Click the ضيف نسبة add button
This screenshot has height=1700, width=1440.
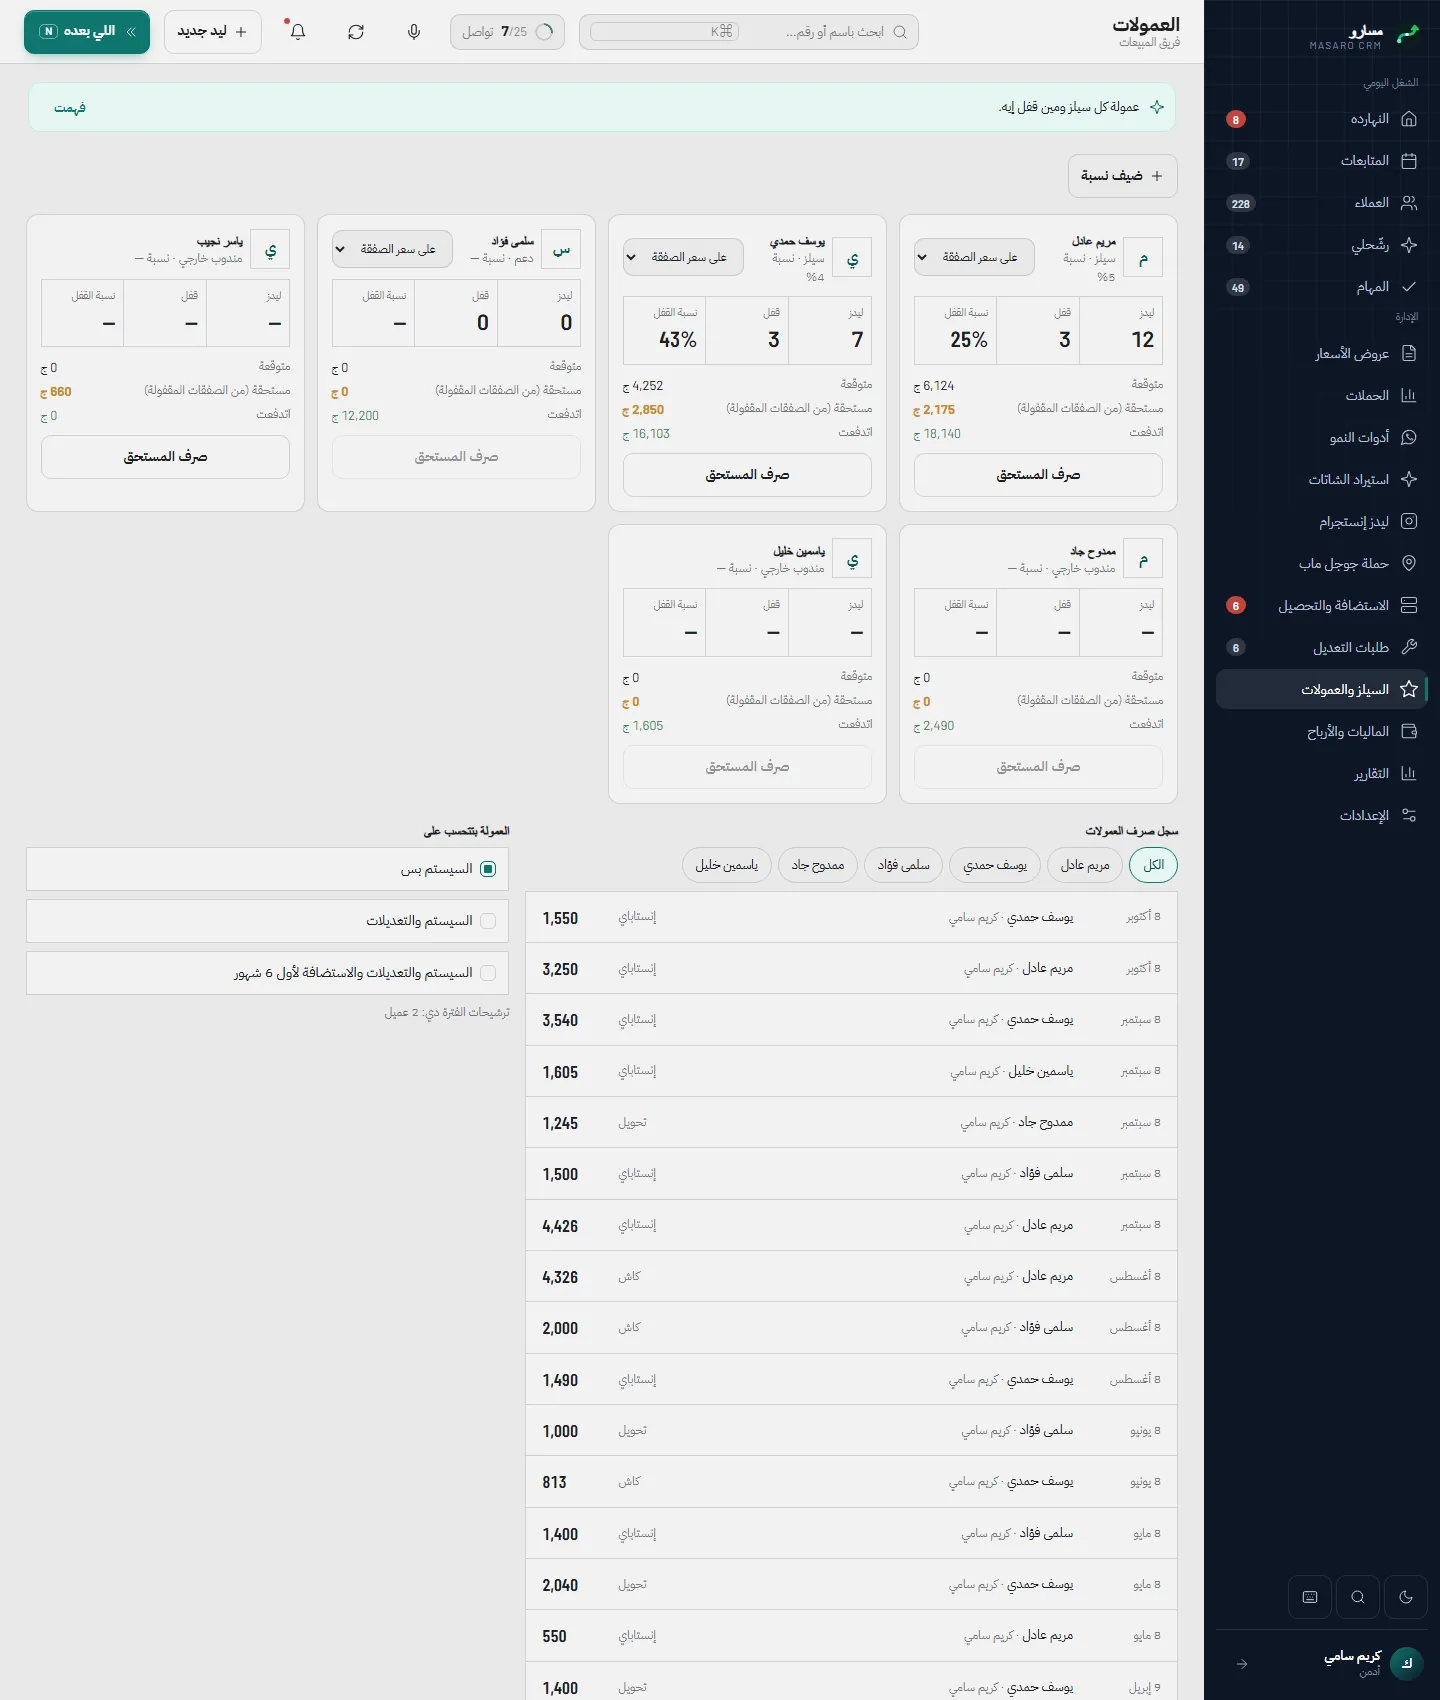(1122, 176)
